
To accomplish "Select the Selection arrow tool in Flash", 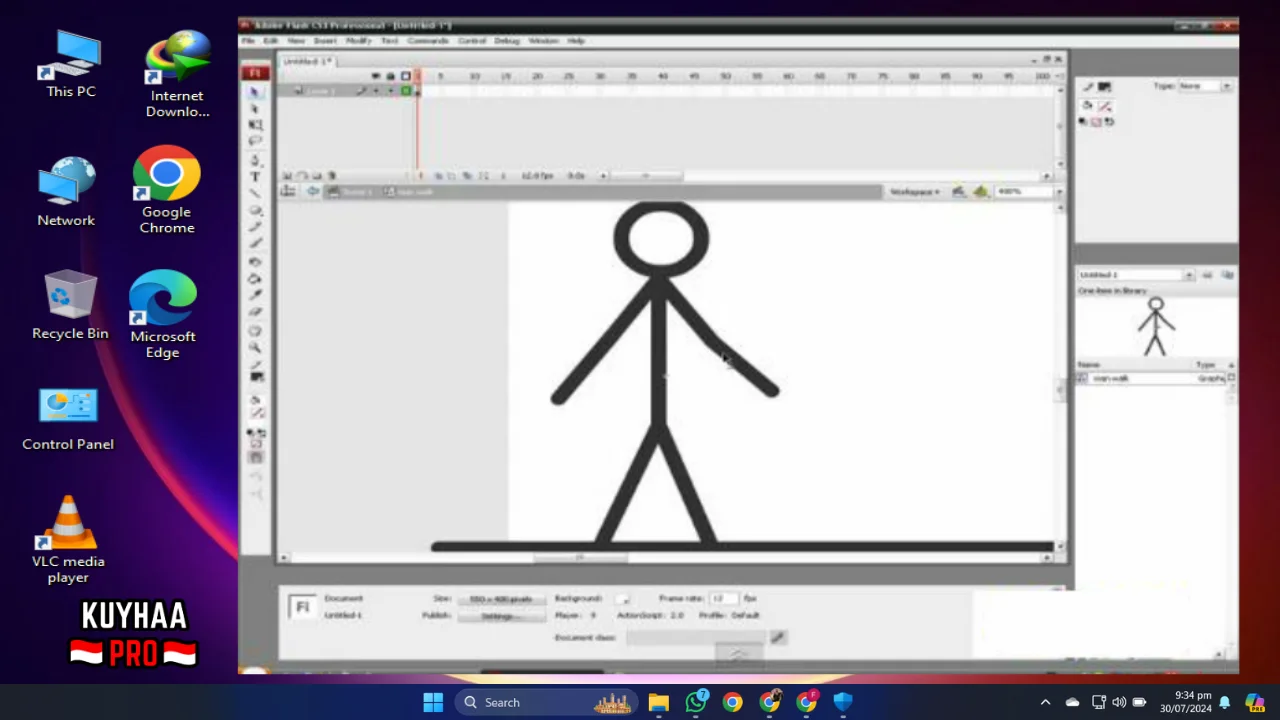I will [255, 91].
